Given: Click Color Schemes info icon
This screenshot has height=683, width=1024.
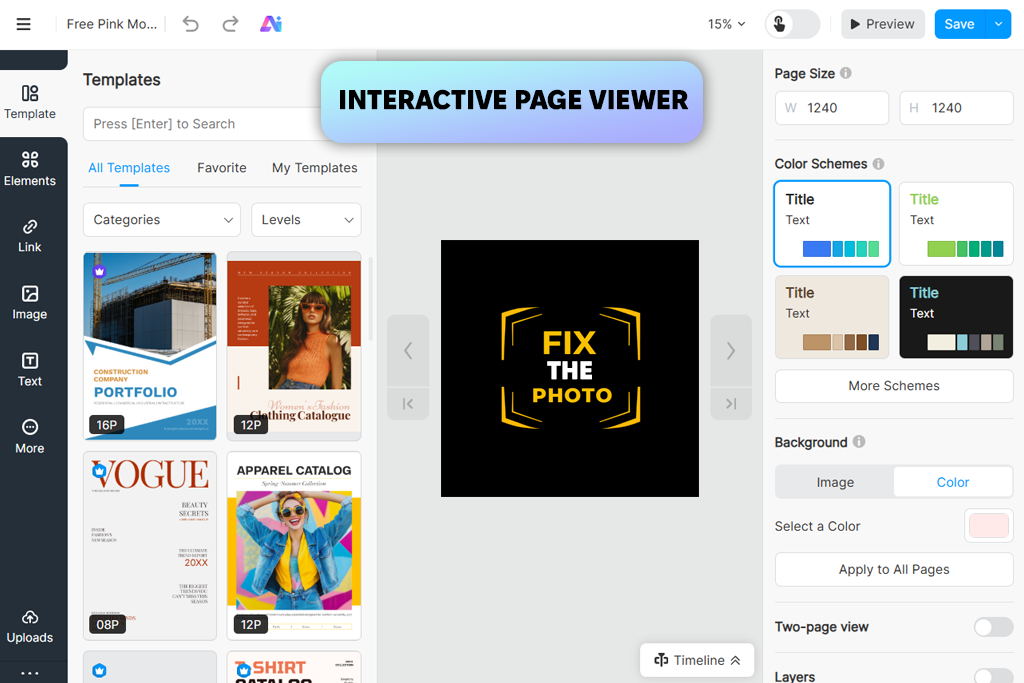Looking at the screenshot, I should click(878, 163).
